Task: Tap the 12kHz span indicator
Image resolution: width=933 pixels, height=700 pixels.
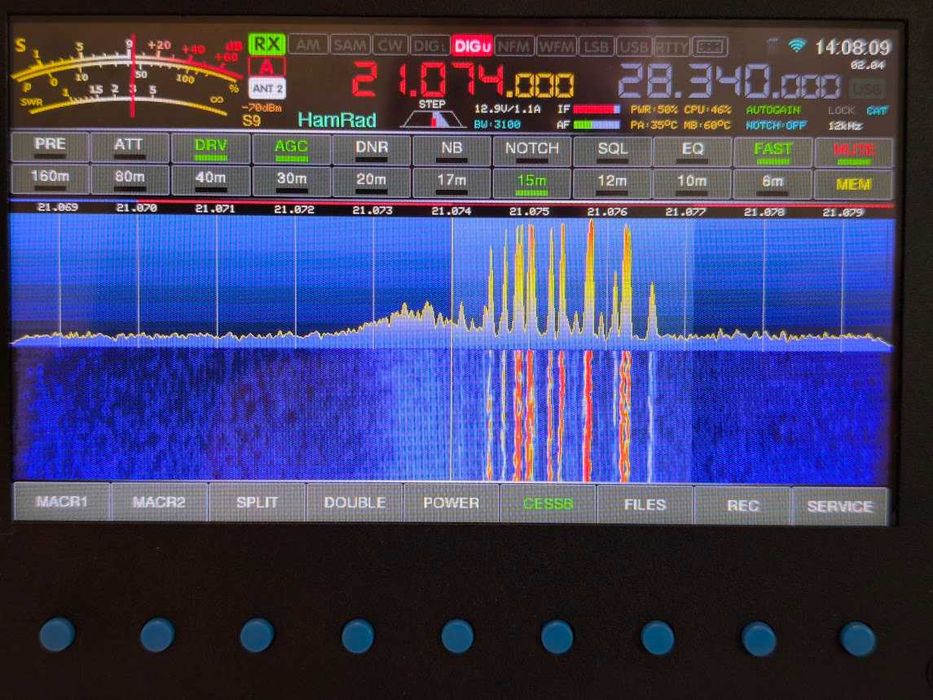Action: [x=844, y=126]
